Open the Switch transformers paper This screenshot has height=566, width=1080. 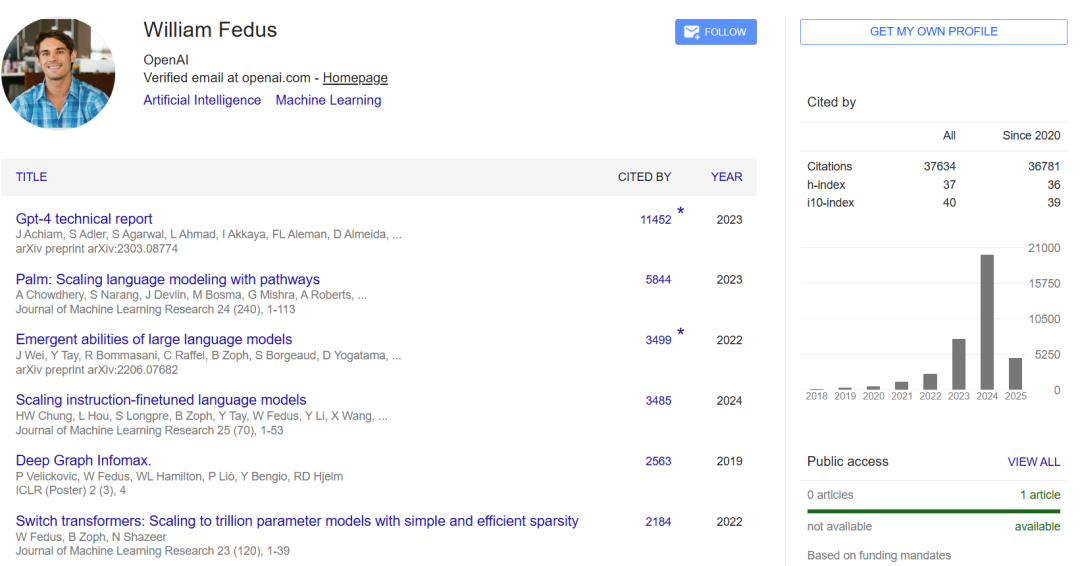[x=297, y=521]
